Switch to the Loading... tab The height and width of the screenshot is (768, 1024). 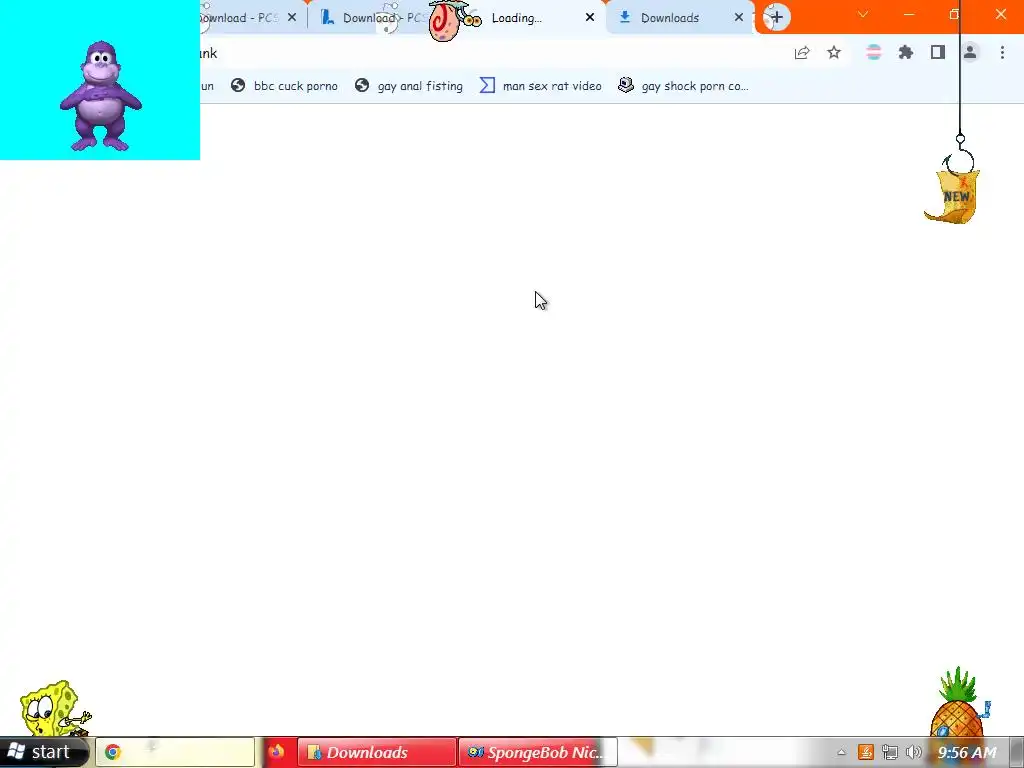tap(517, 18)
